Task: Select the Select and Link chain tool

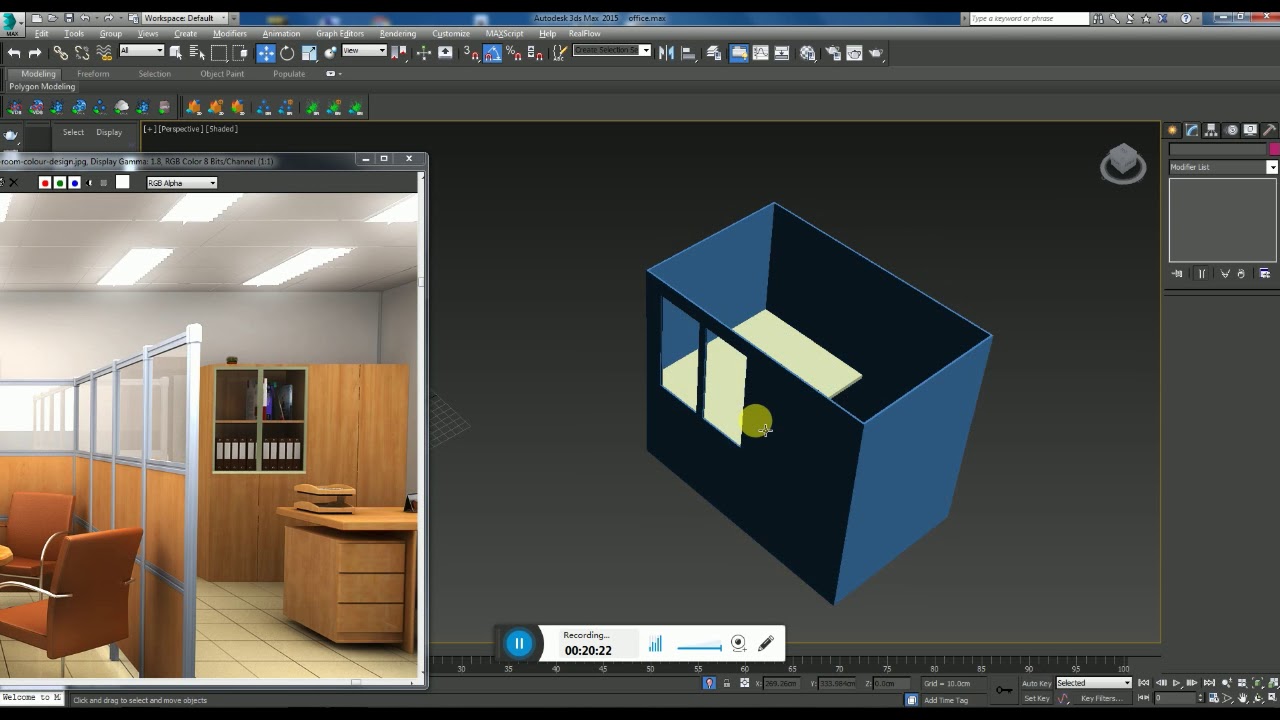Action: coord(61,53)
